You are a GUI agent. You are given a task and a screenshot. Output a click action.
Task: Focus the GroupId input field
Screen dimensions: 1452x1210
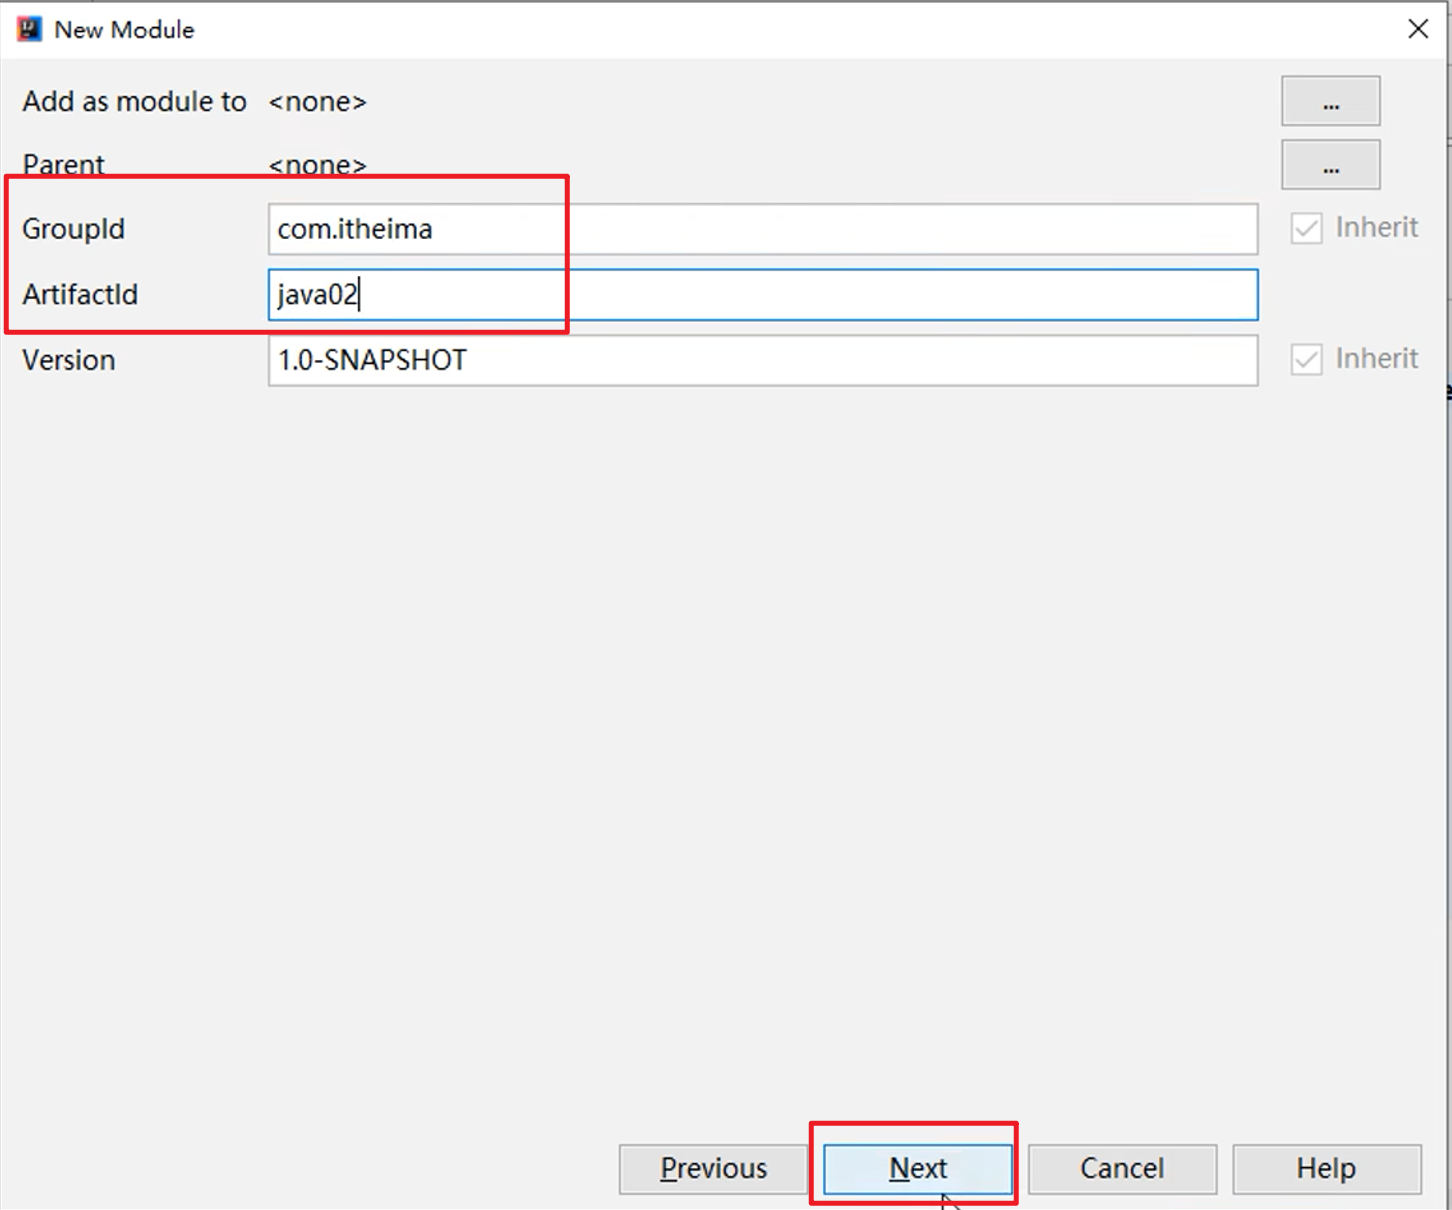(763, 229)
